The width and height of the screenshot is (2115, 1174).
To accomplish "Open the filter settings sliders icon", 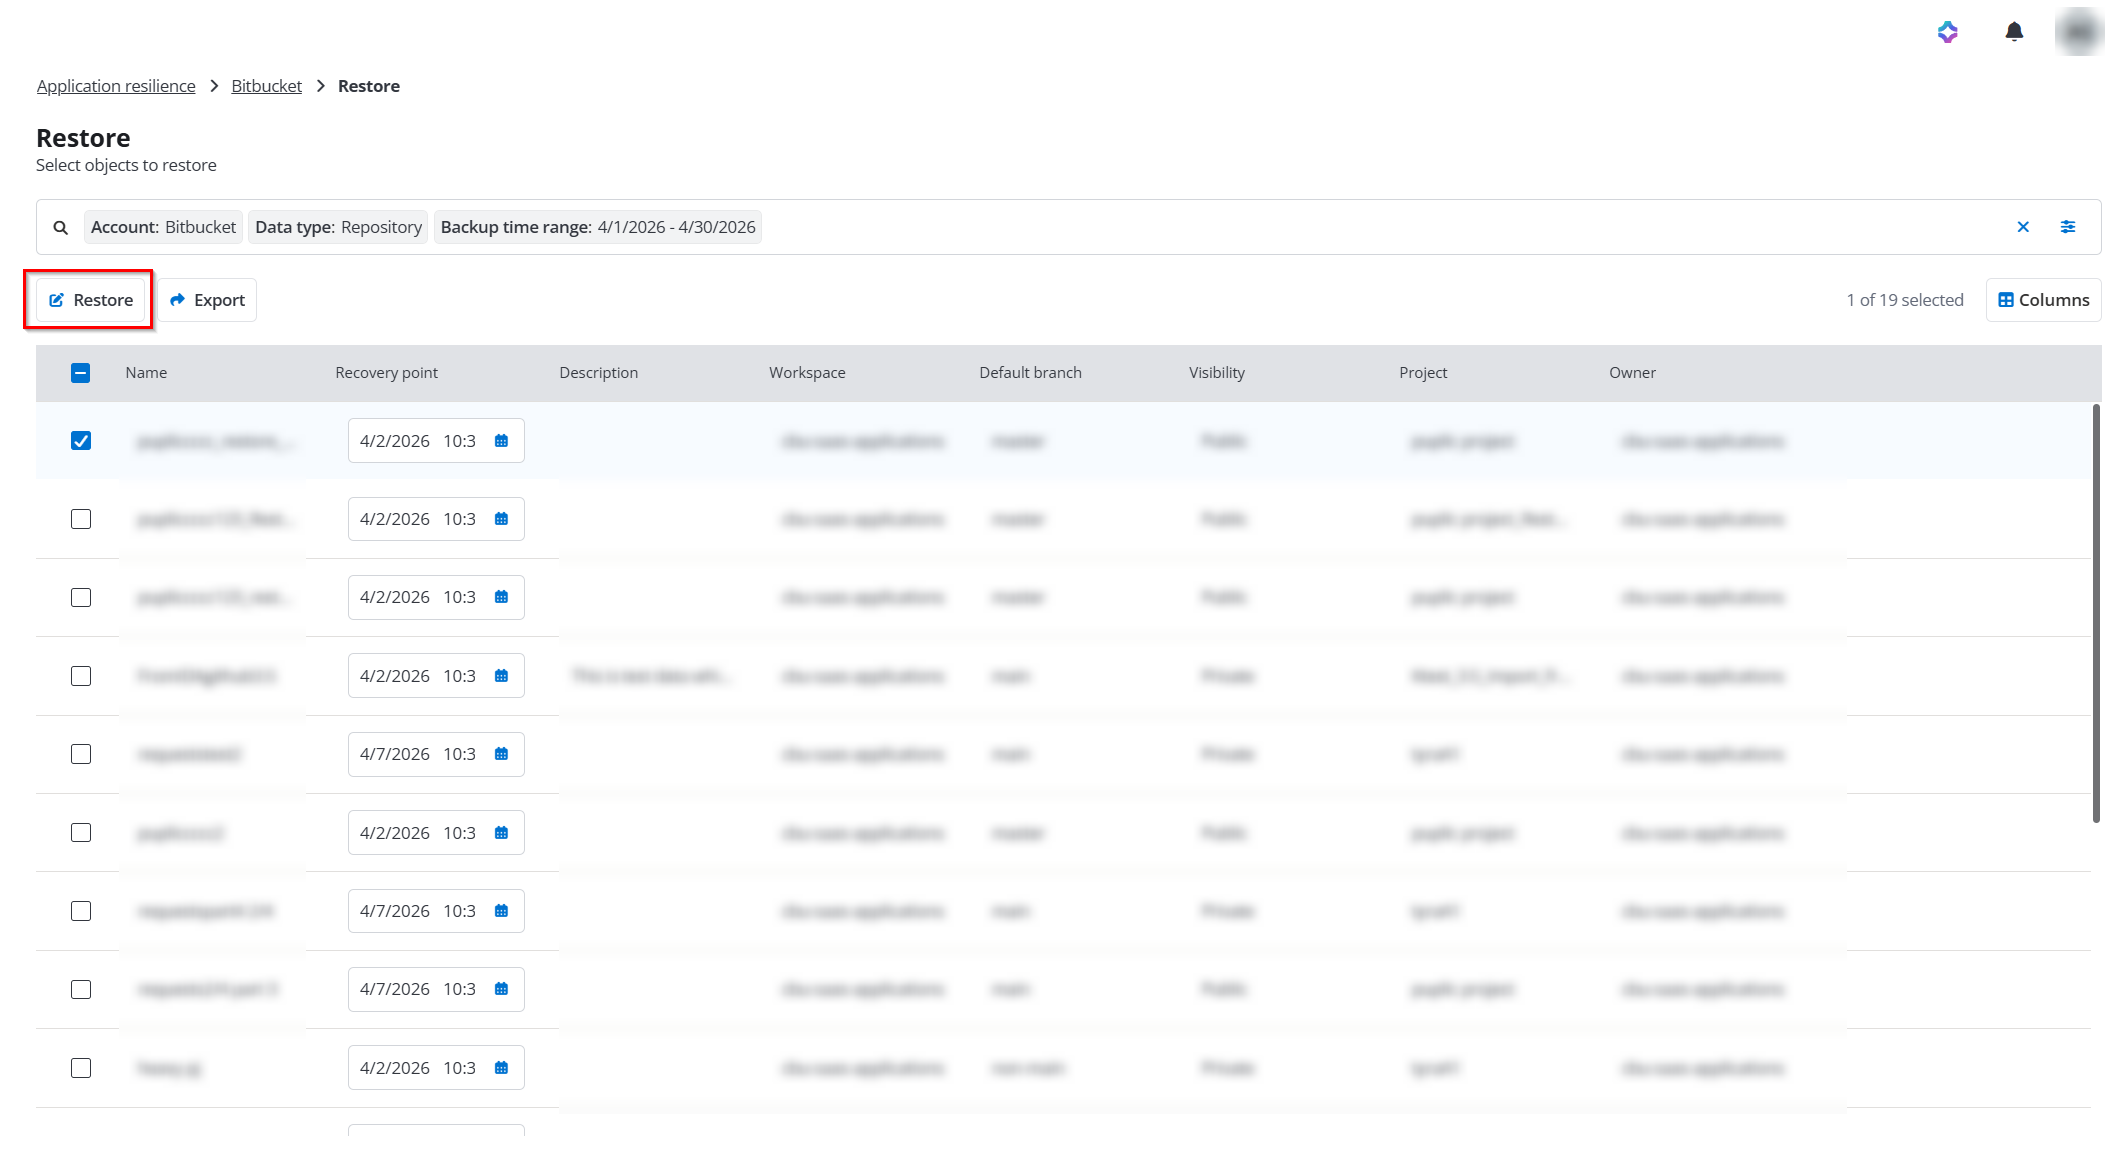I will [2068, 227].
